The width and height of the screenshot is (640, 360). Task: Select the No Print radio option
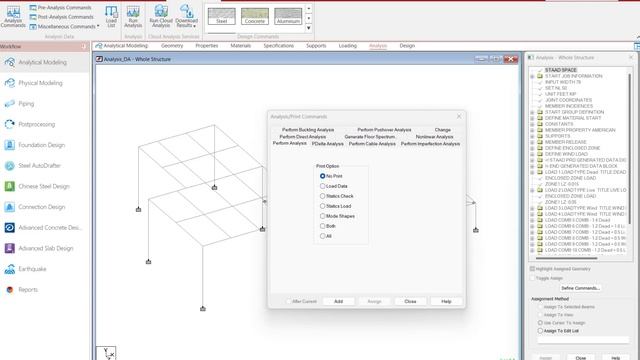click(x=322, y=176)
